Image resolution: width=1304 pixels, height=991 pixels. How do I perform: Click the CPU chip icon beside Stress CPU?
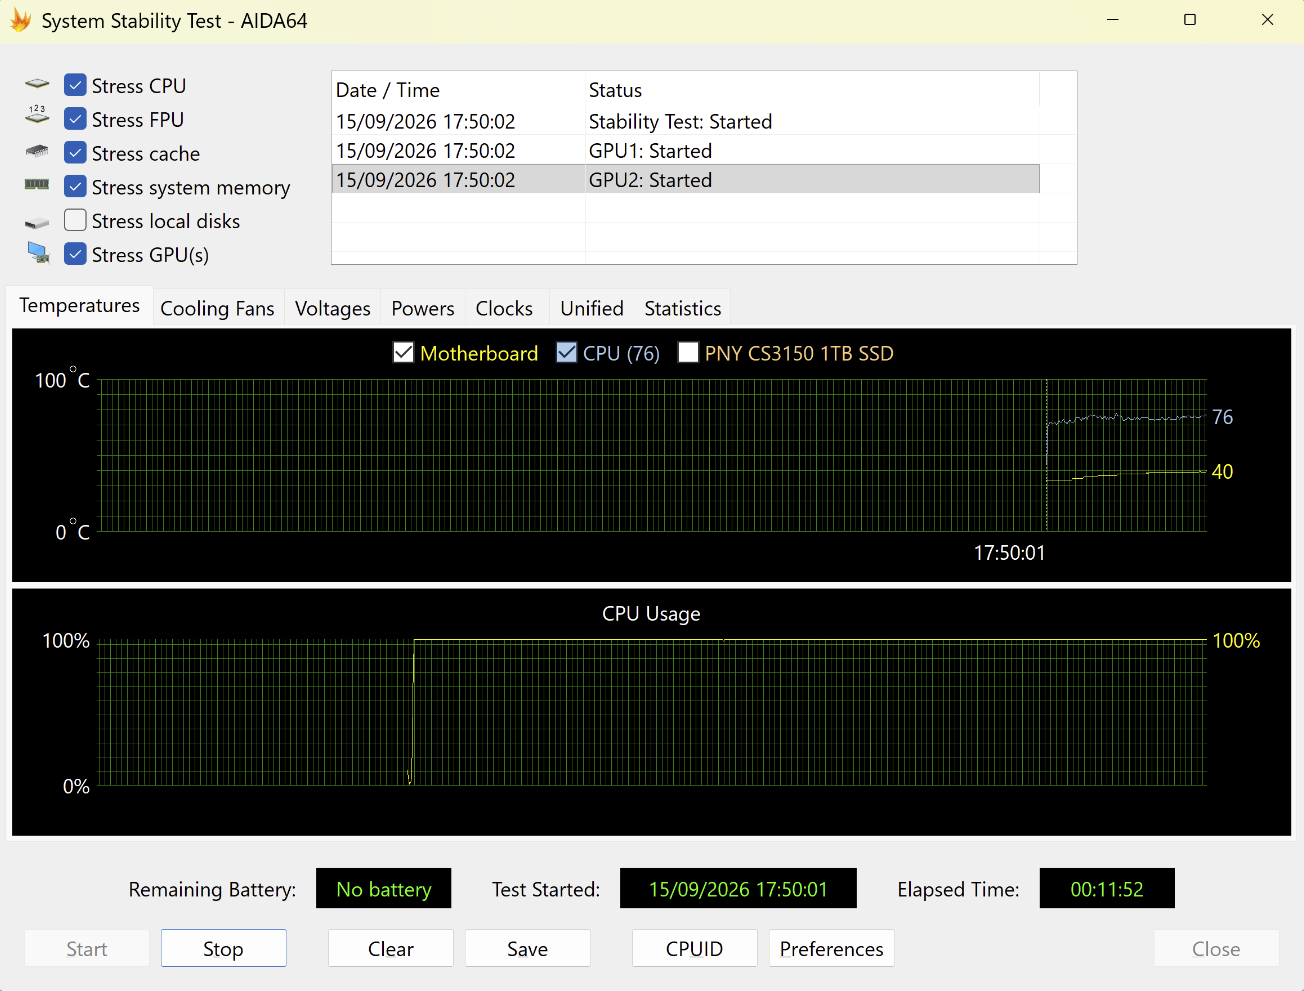pos(37,84)
